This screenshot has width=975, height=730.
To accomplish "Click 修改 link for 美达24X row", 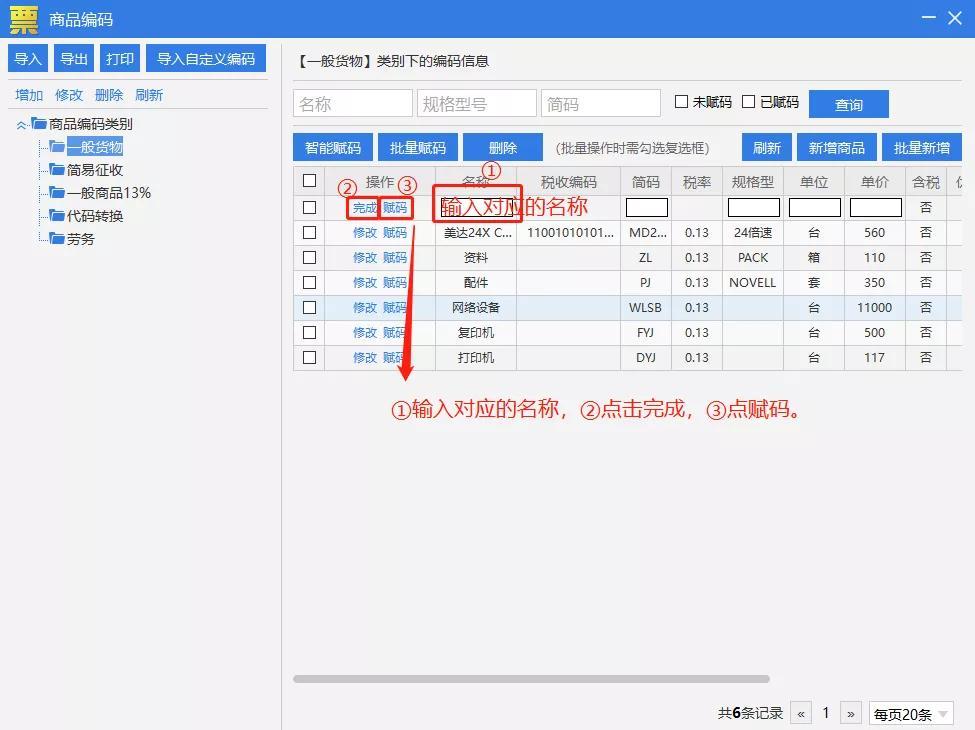I will coord(364,233).
